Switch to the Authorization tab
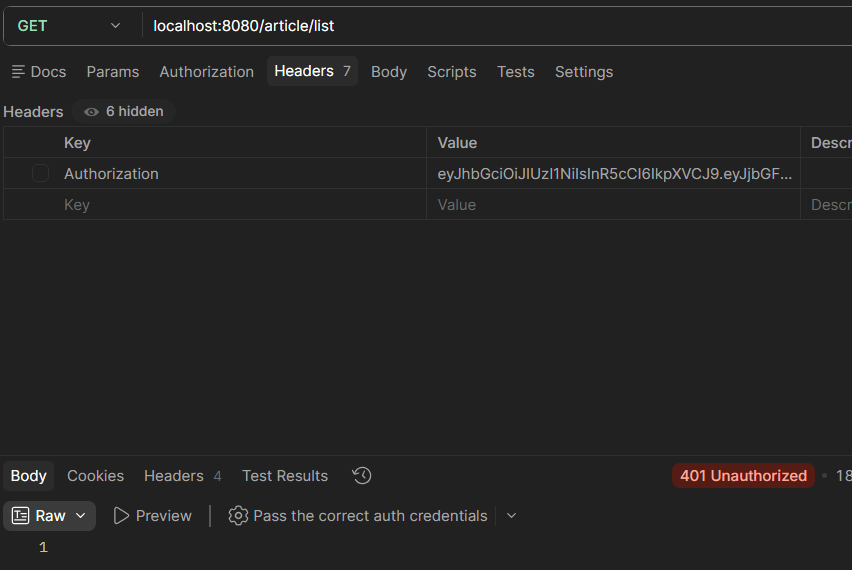The width and height of the screenshot is (852, 570). 206,72
